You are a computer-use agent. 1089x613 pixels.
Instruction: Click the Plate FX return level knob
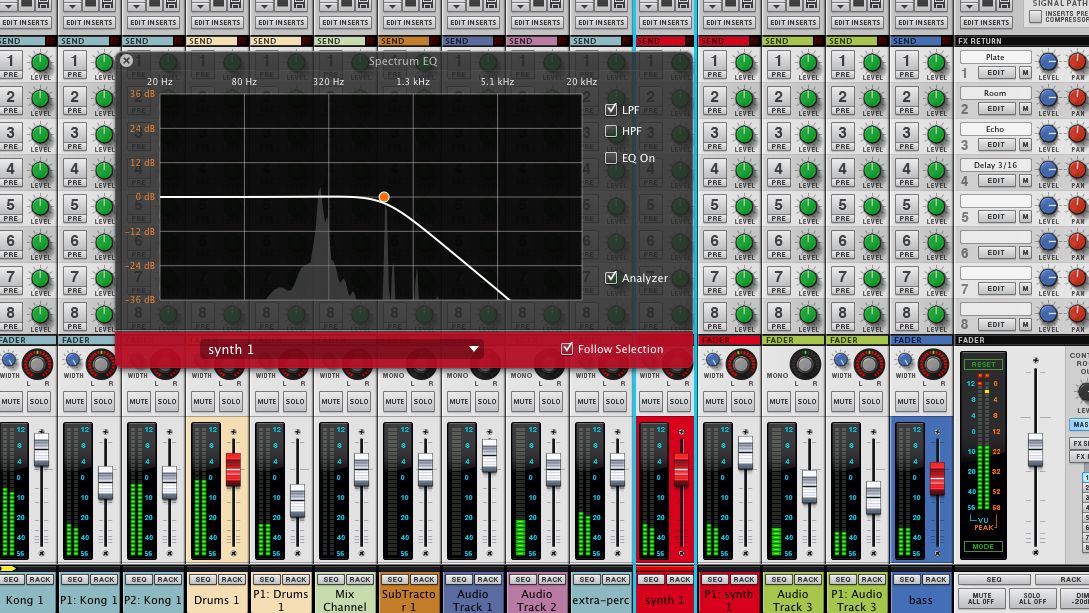pos(1048,62)
